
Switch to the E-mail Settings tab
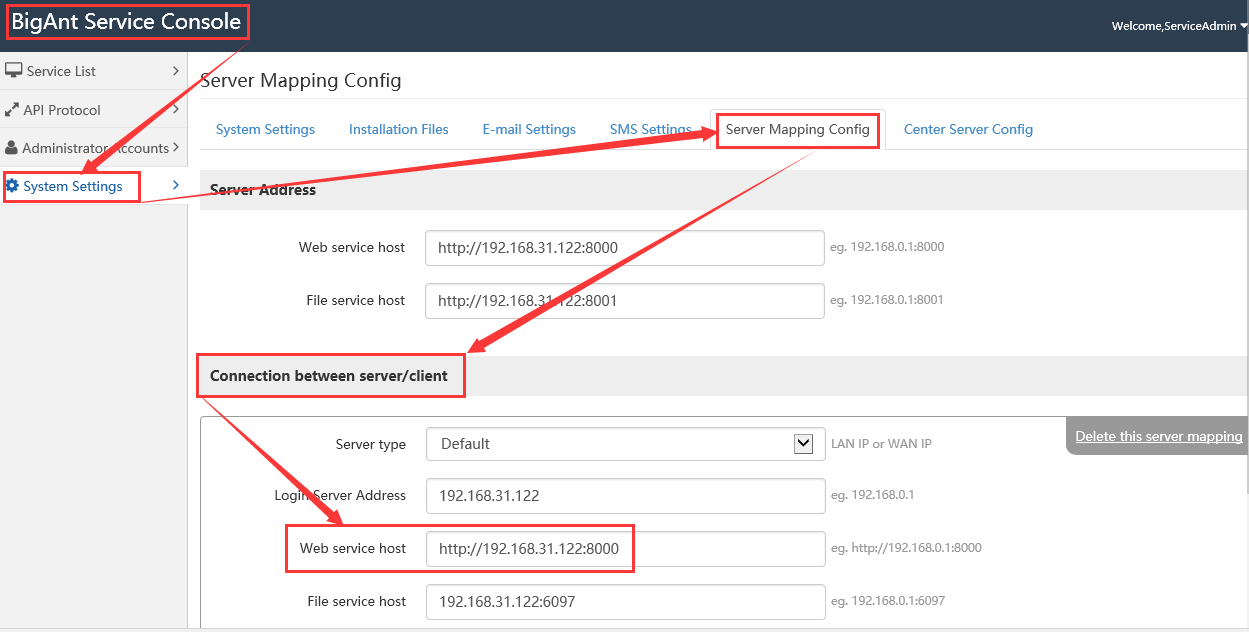pos(529,129)
